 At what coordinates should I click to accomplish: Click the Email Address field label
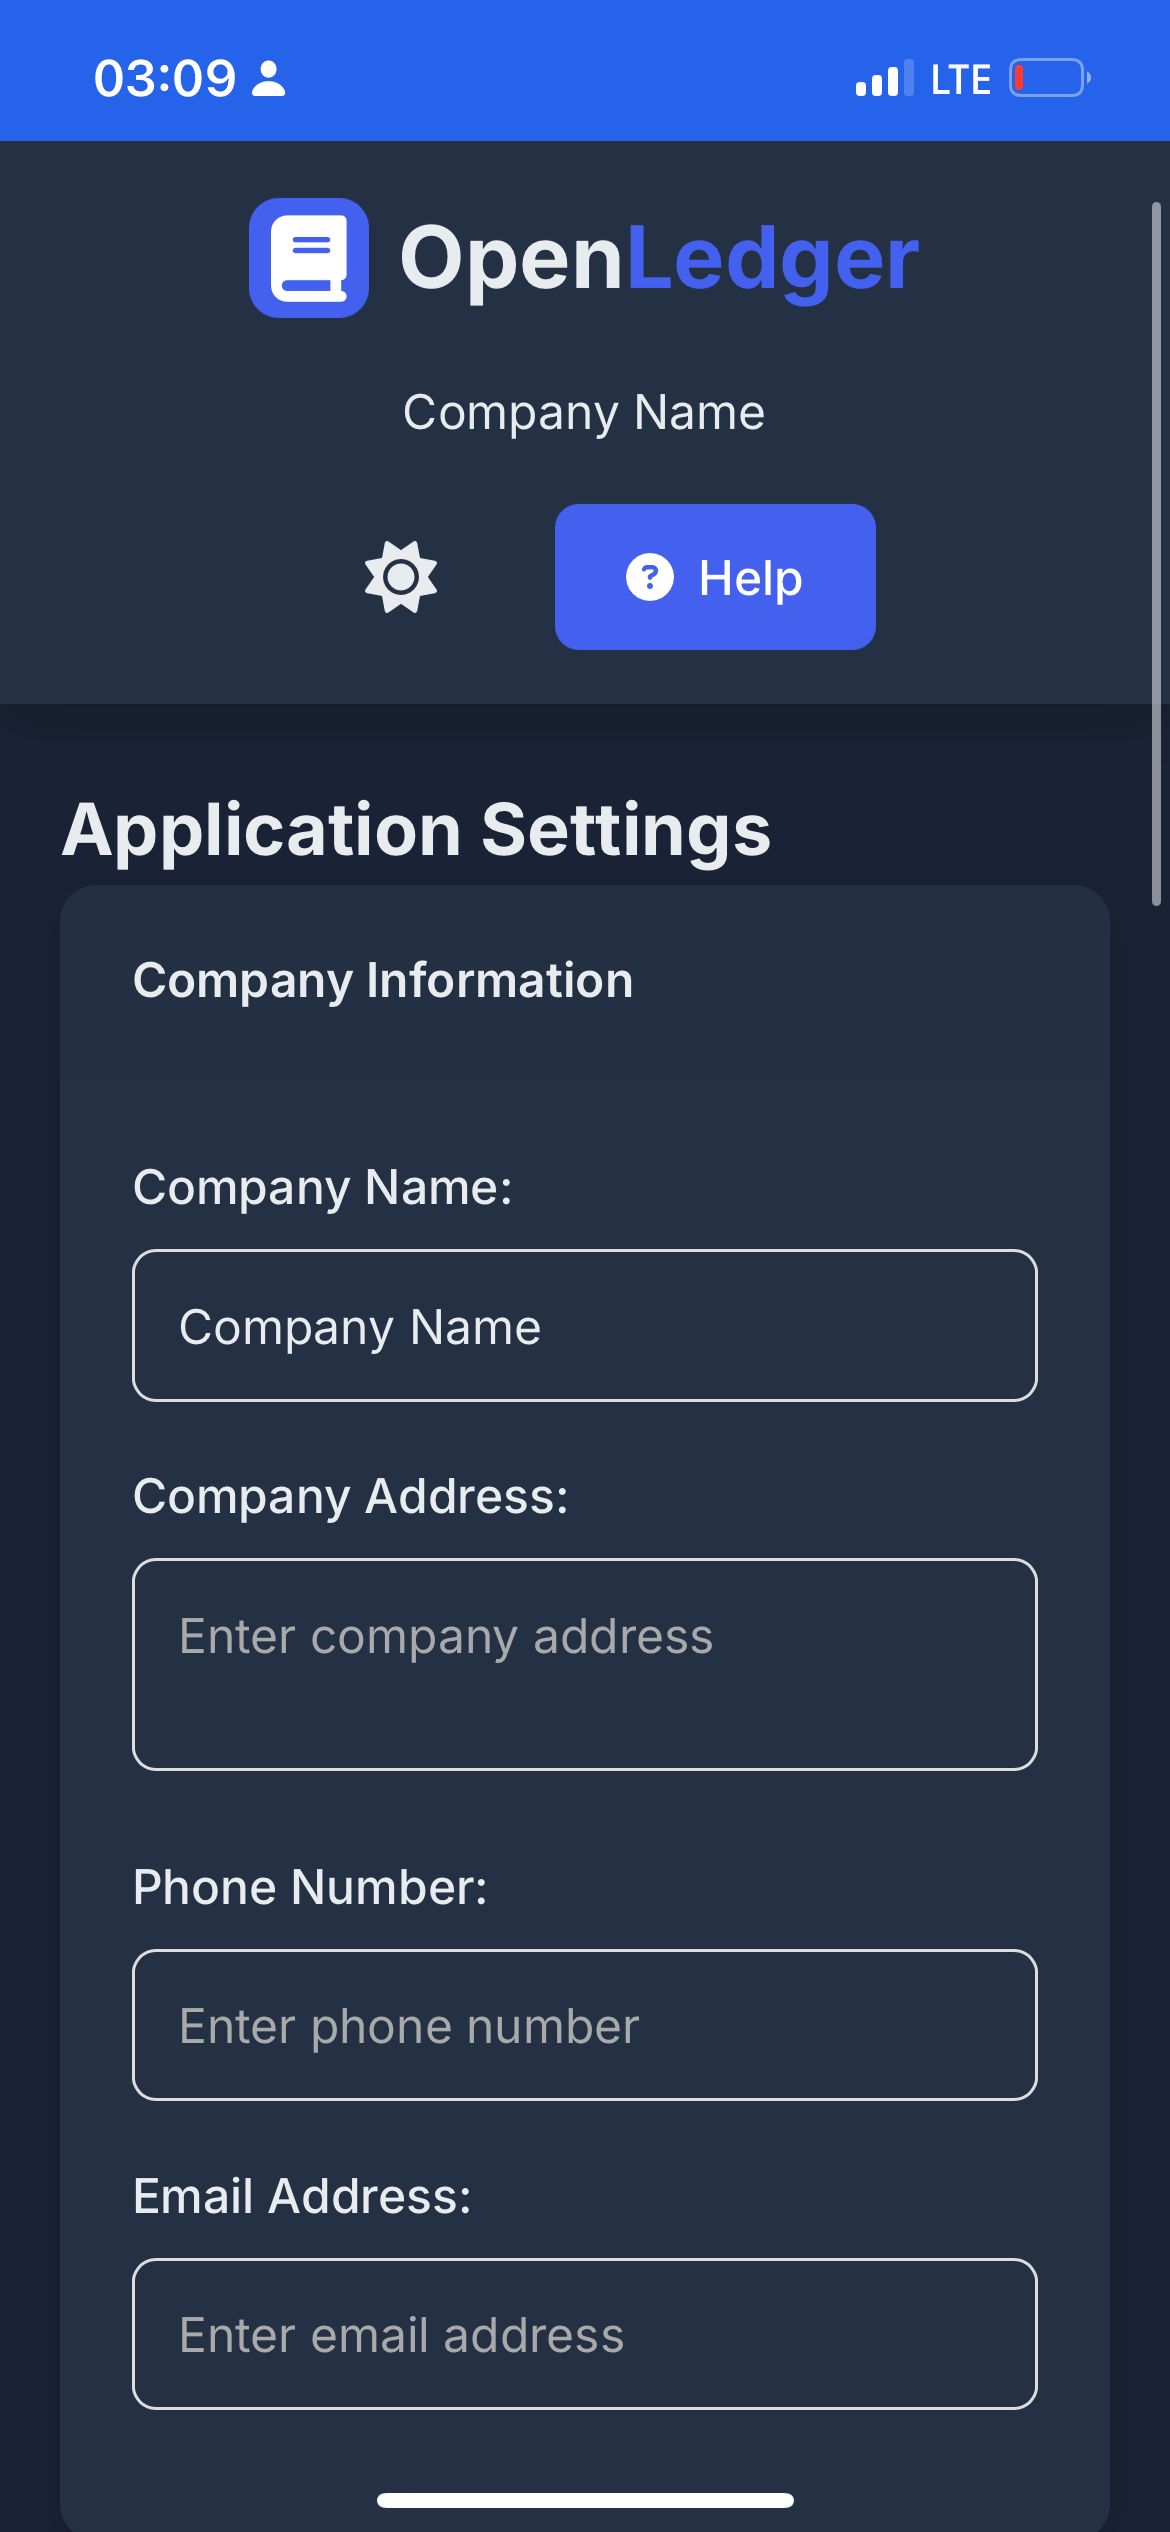302,2196
